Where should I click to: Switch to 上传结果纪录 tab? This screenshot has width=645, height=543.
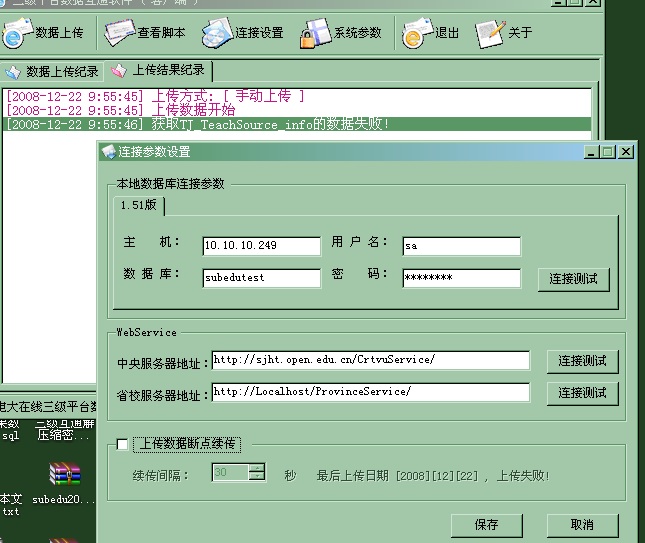click(x=160, y=71)
